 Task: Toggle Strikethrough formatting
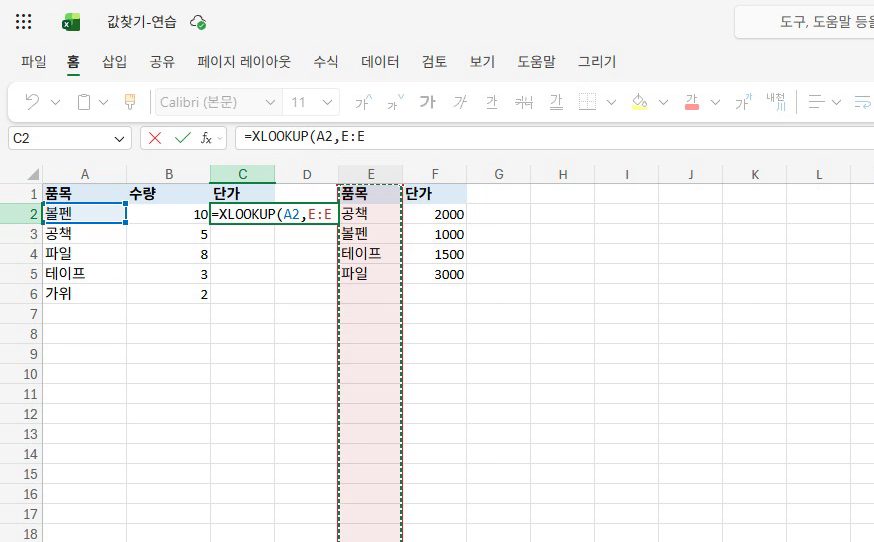click(524, 102)
